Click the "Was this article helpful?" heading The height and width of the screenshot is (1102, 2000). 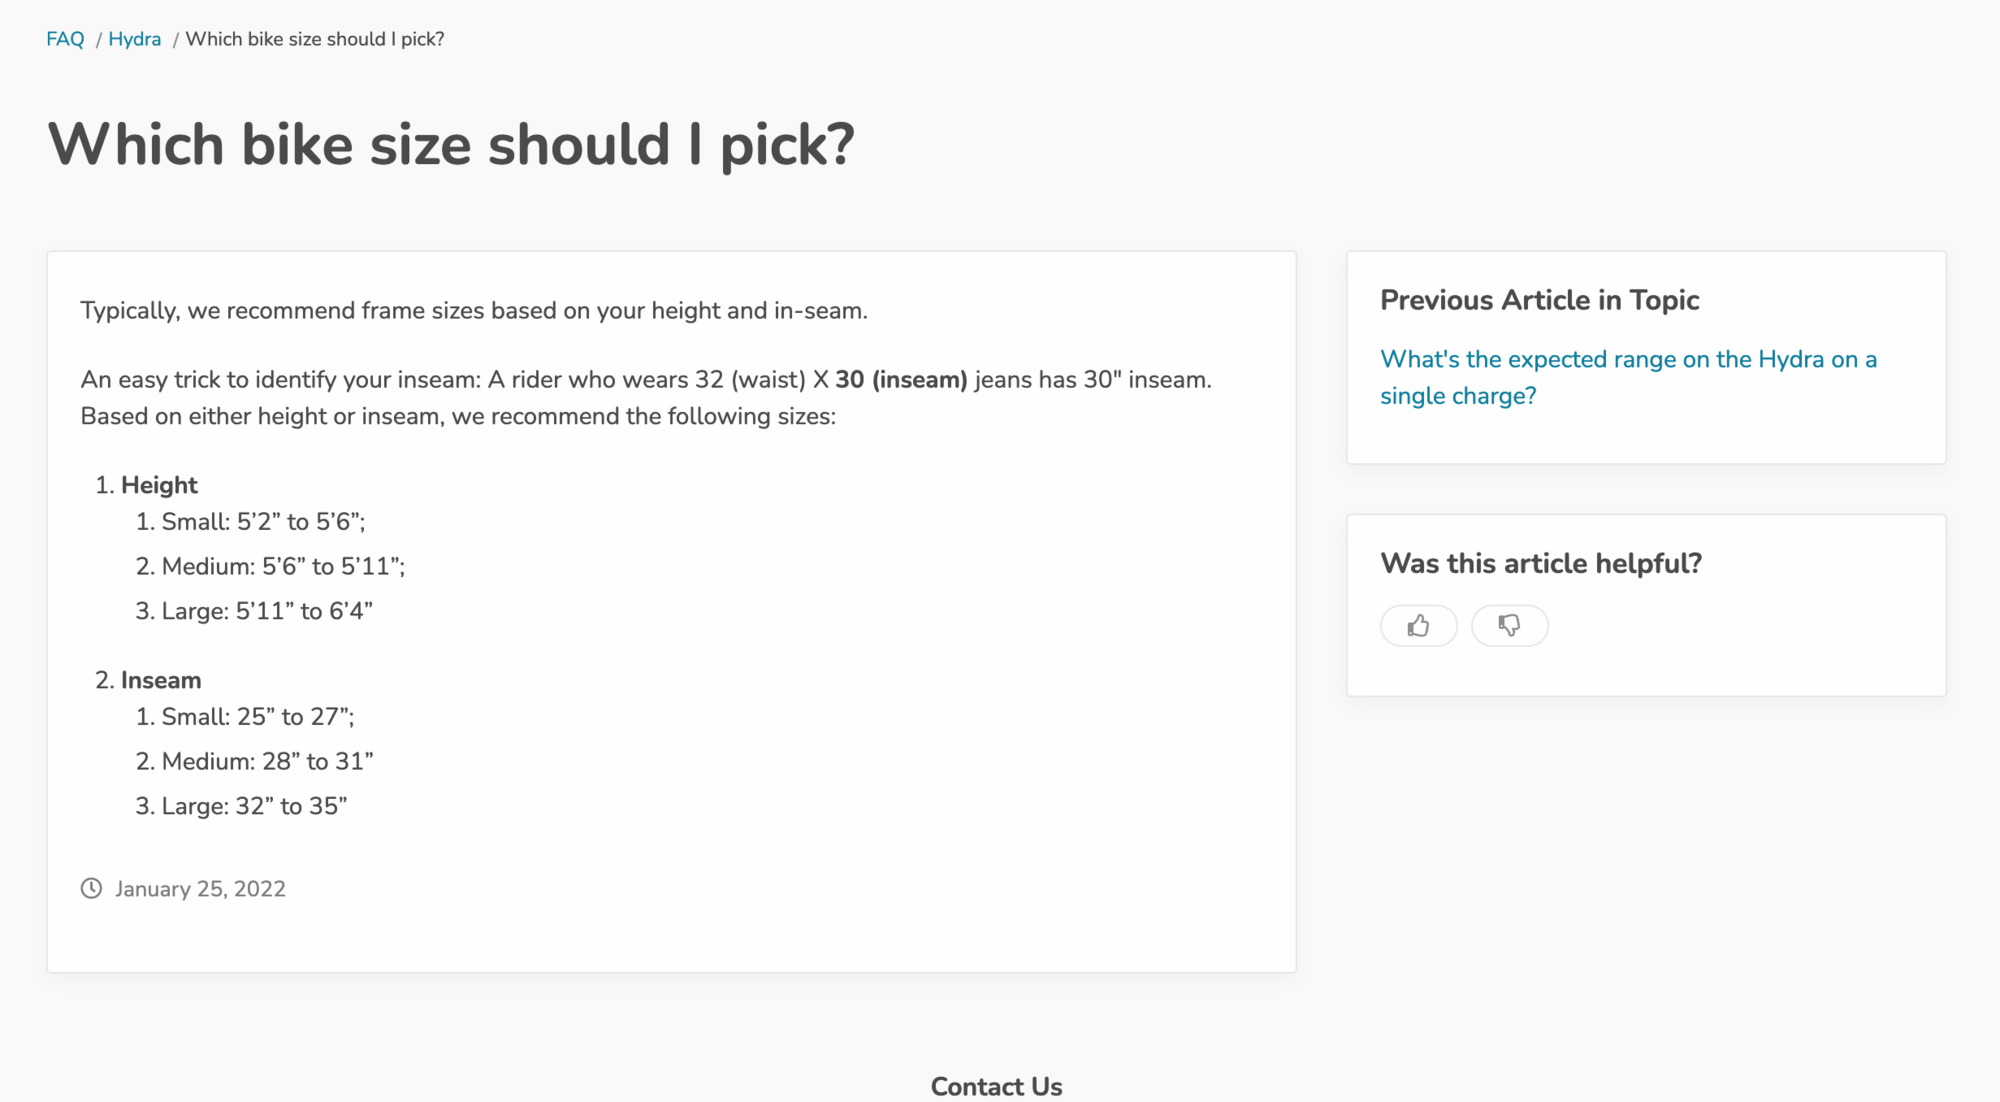[1540, 563]
